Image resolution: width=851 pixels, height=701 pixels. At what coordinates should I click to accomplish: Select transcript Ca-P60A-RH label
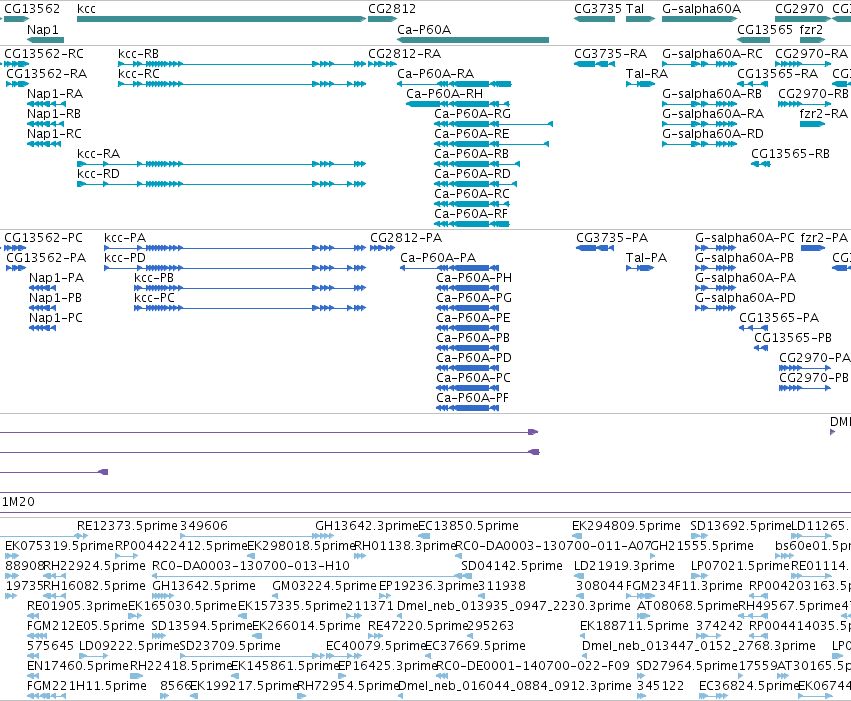(x=444, y=94)
